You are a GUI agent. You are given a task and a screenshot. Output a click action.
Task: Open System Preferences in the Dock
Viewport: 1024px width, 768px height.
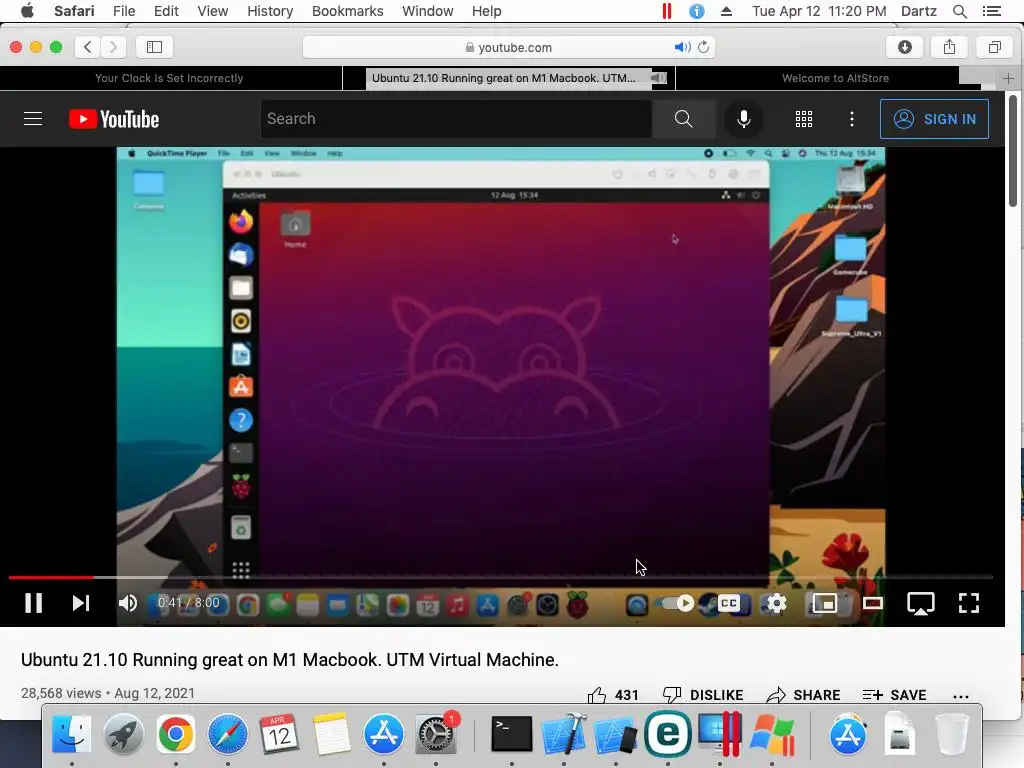436,734
